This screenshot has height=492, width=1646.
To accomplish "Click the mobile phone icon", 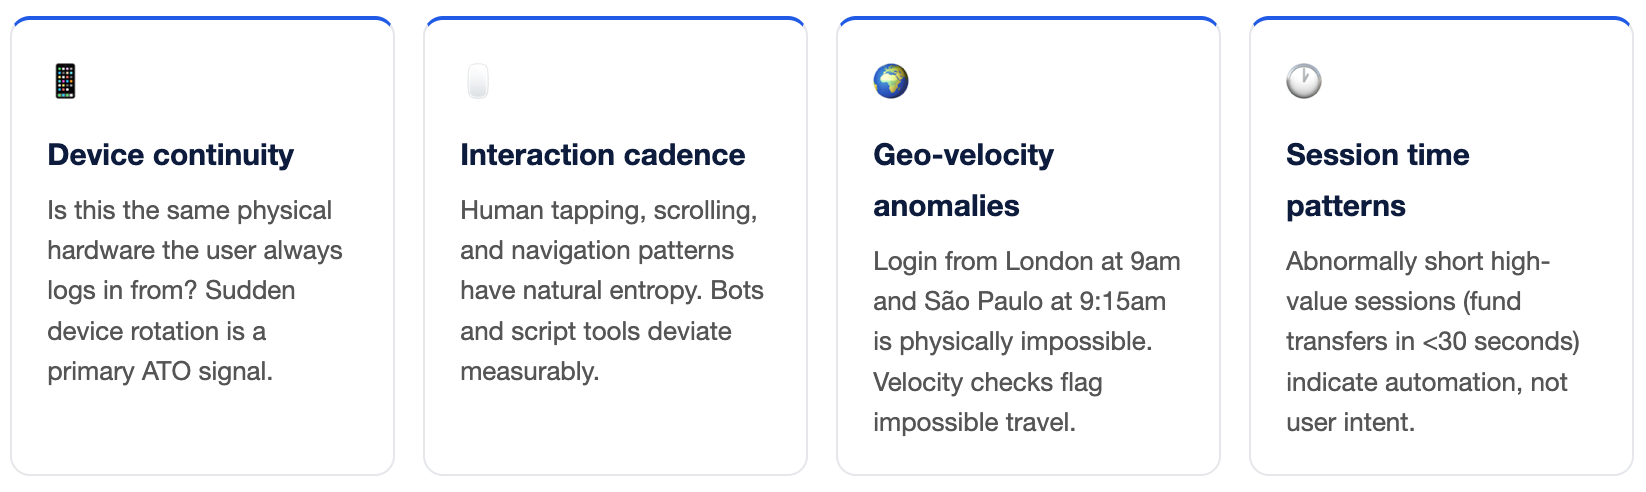I will pos(65,81).
